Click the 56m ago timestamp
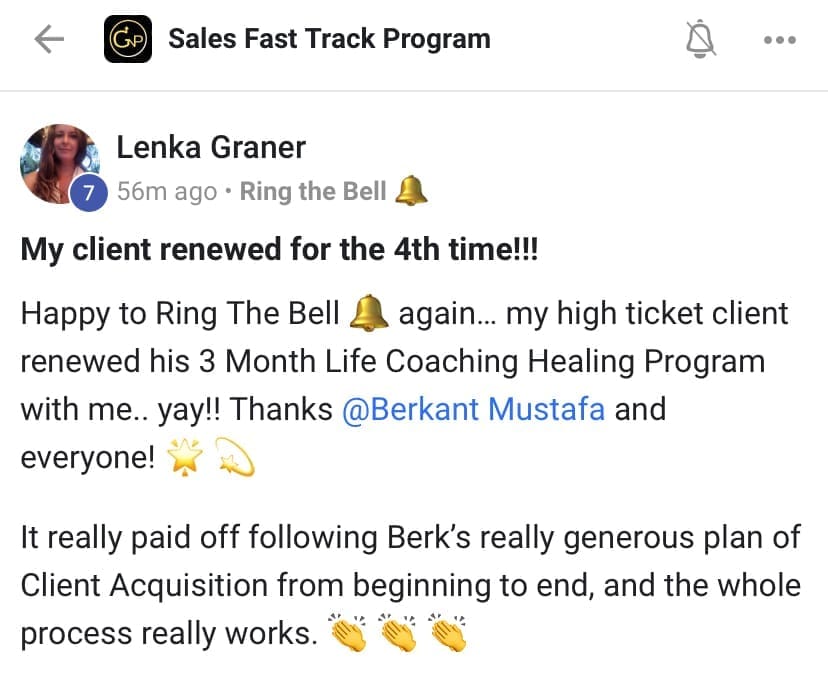This screenshot has height=683, width=828. (166, 192)
